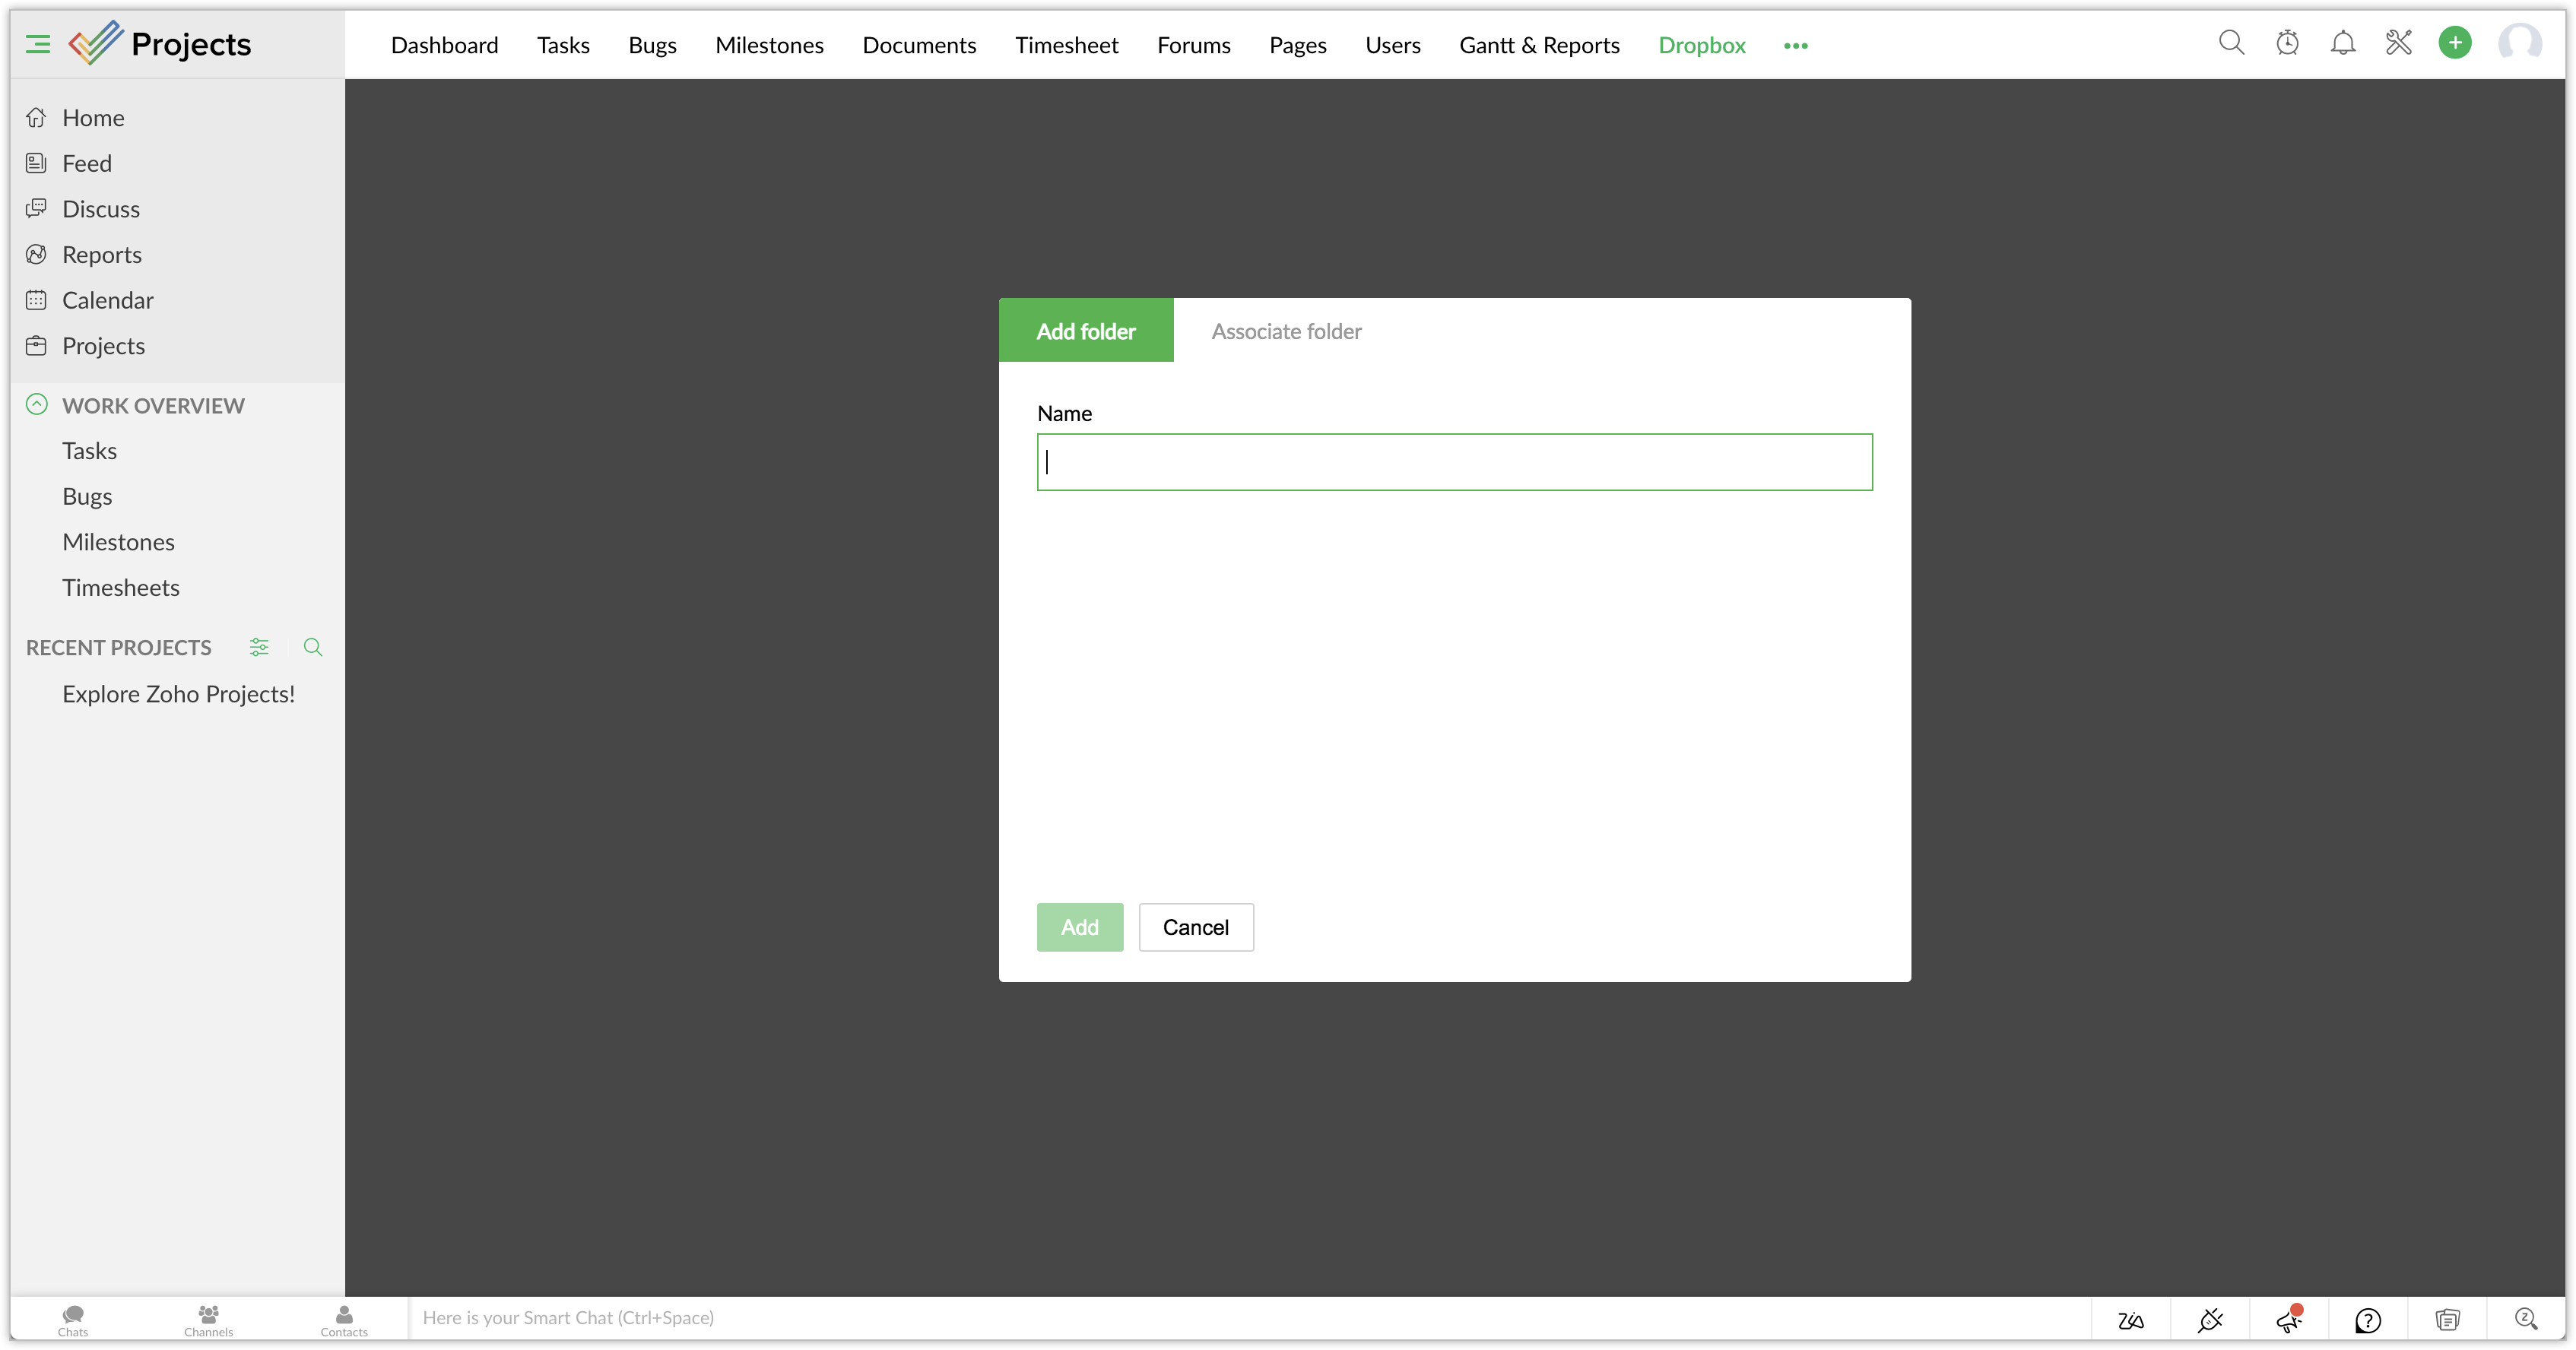Open the Channels icon in bottom bar

[208, 1319]
